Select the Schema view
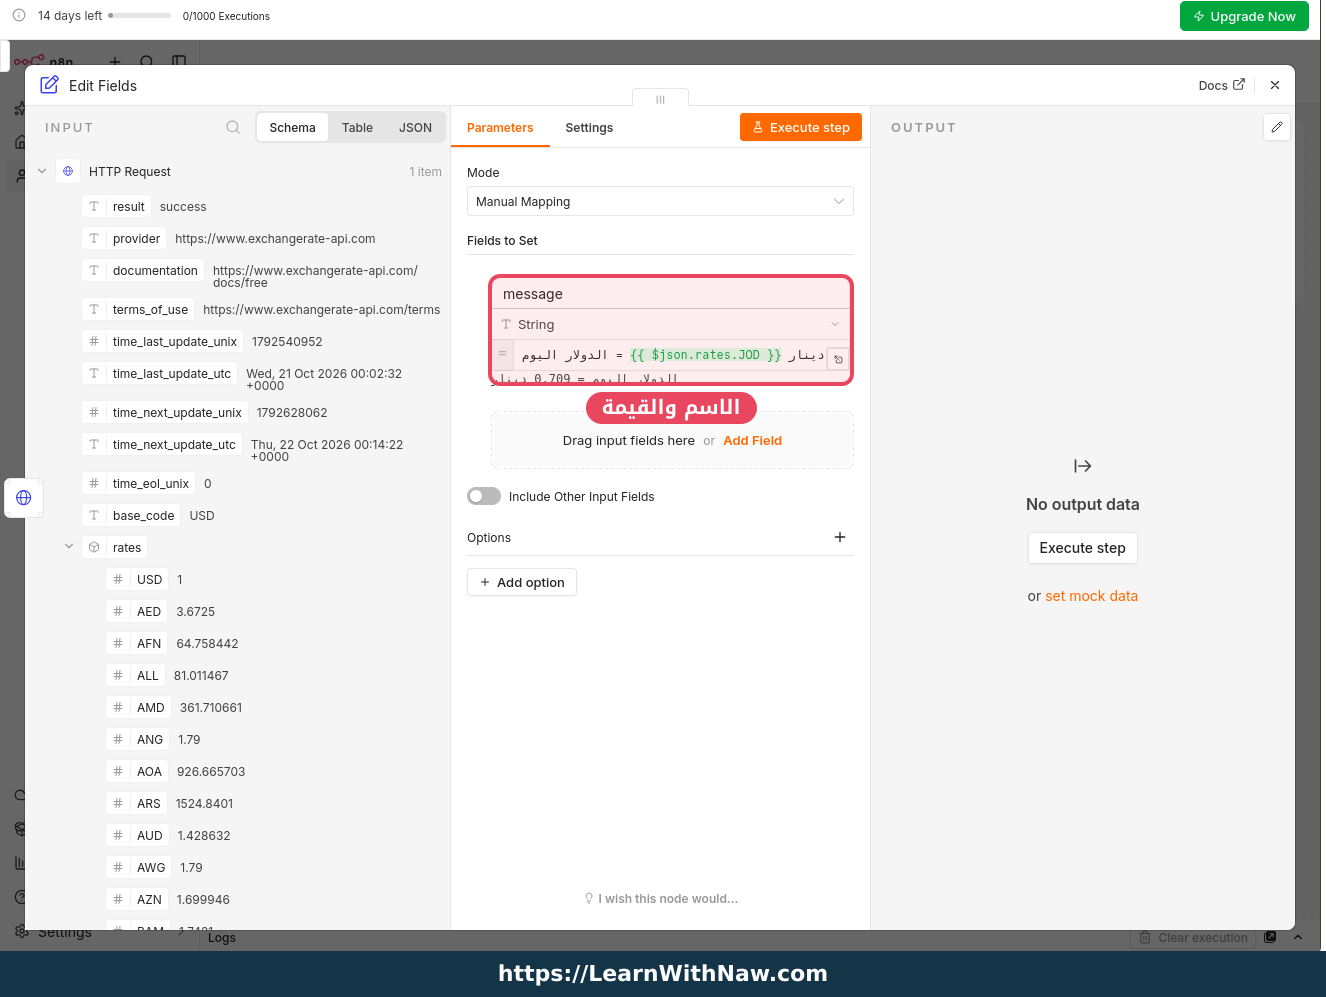 tap(292, 127)
